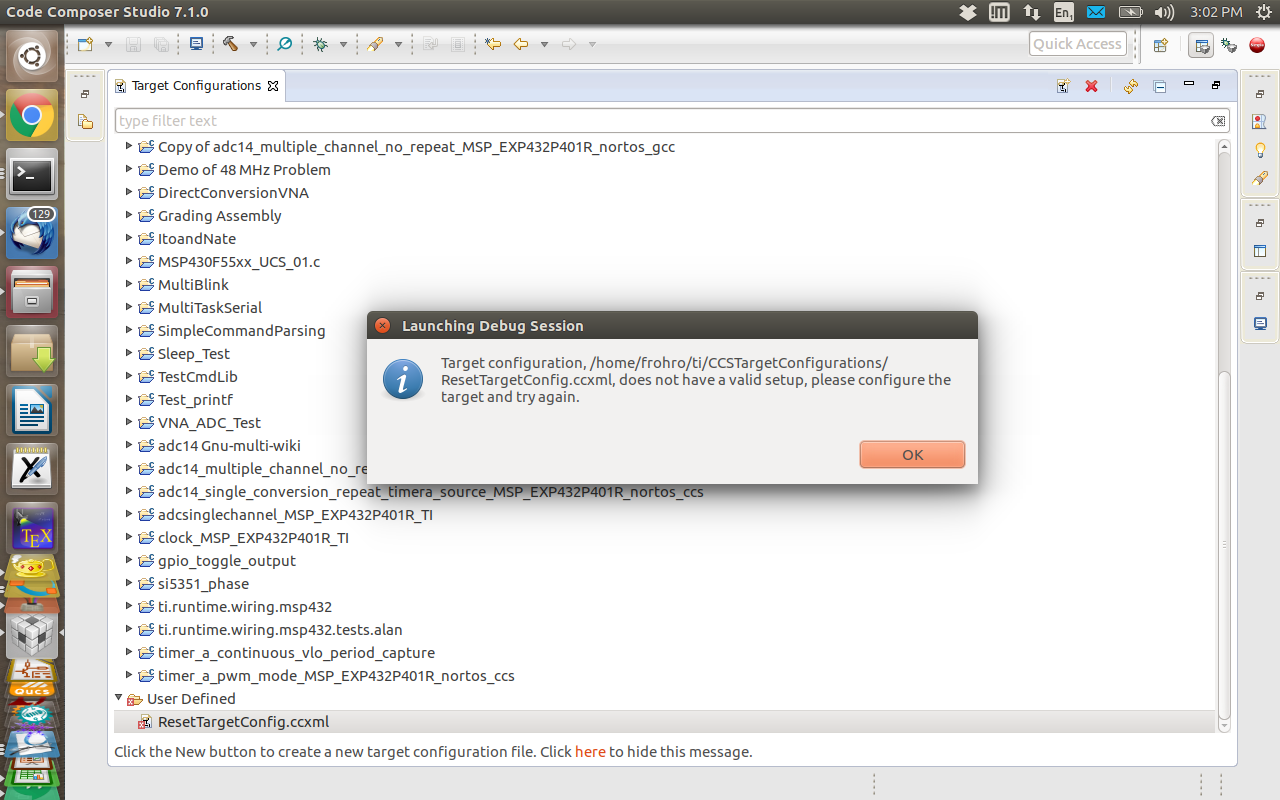Open Project Explorer icon in left trim
This screenshot has height=800, width=1280.
click(85, 122)
